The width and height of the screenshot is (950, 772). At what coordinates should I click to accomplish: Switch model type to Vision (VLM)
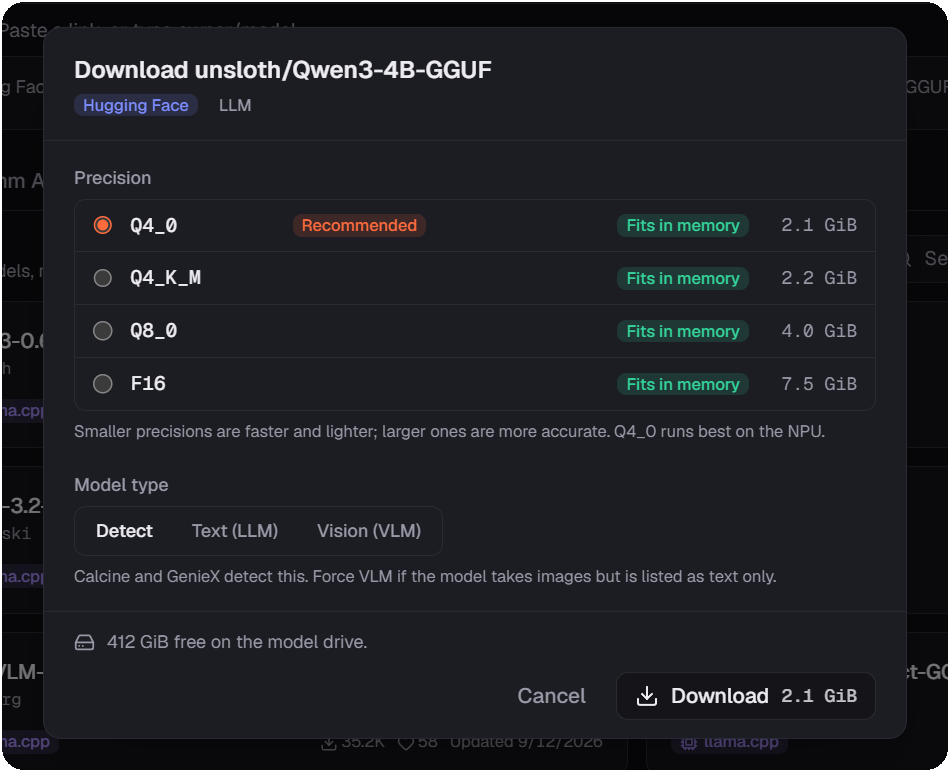369,531
